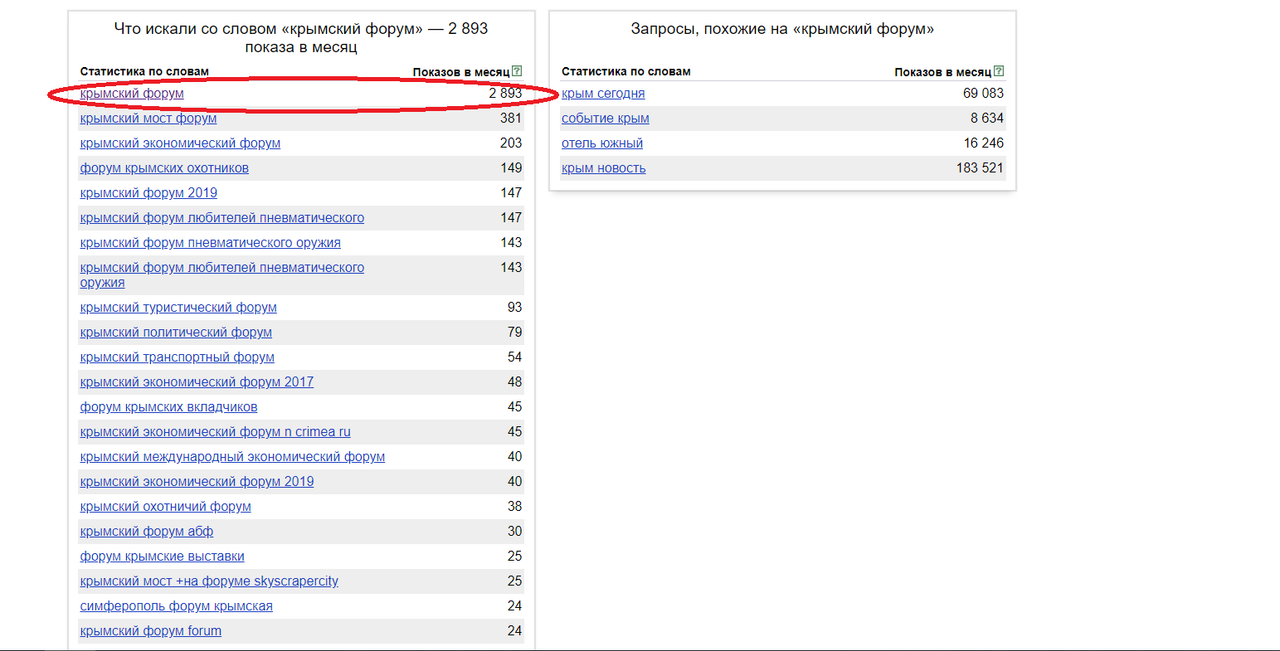Open "крымский охотничий форум" query
This screenshot has height=651, width=1280.
(165, 507)
